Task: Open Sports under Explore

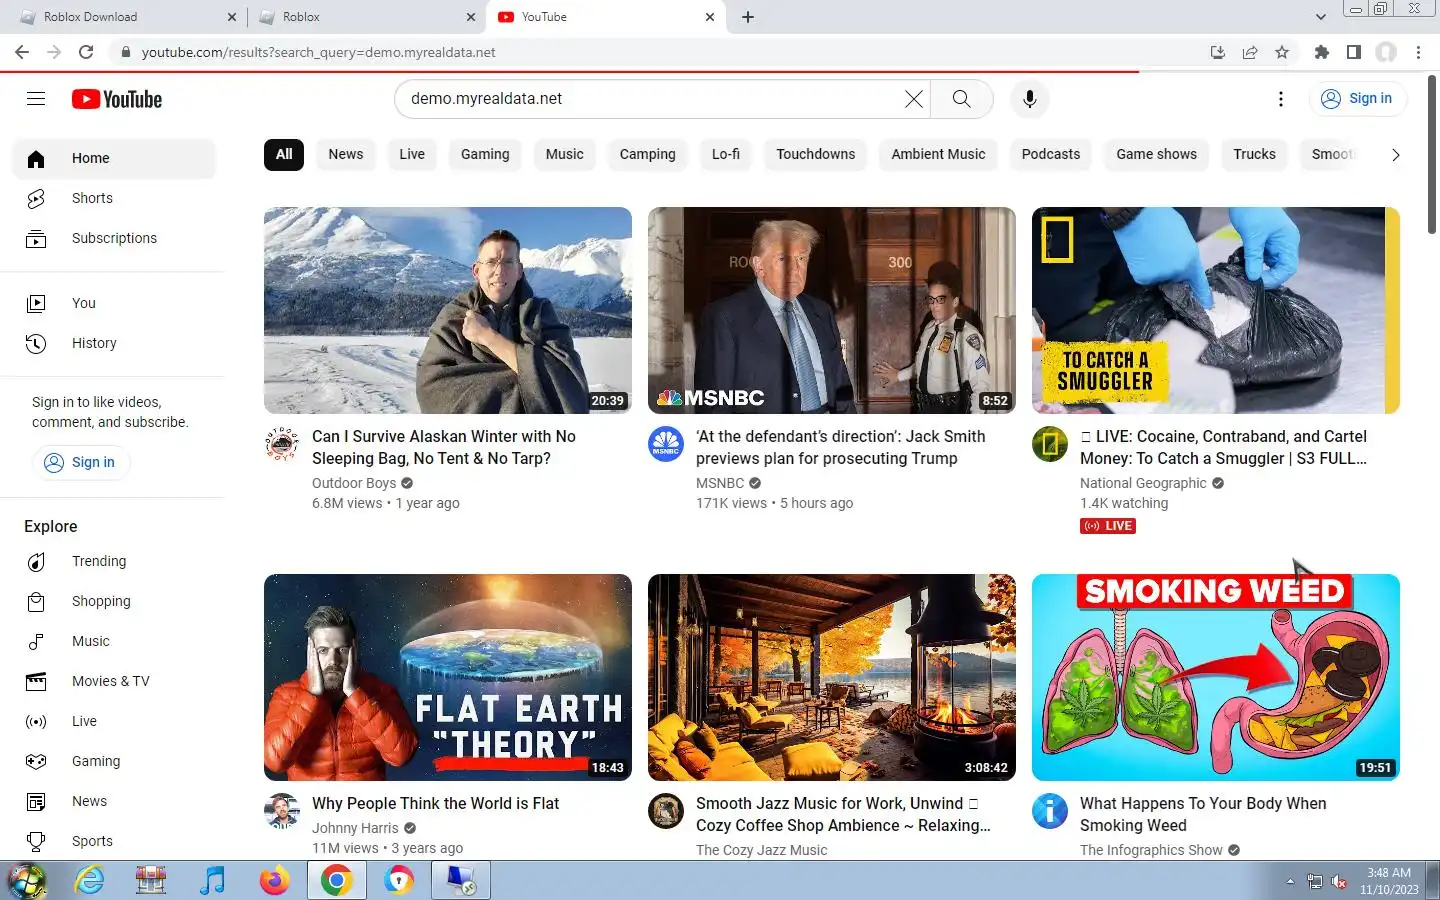Action: (x=114, y=841)
